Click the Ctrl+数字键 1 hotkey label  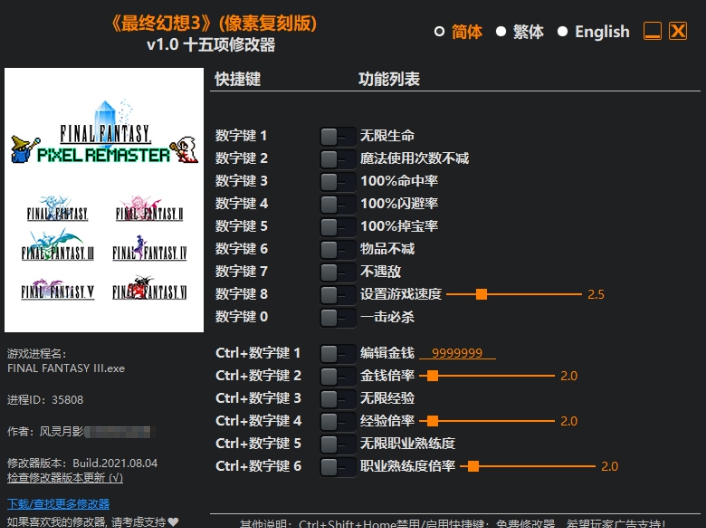click(258, 353)
